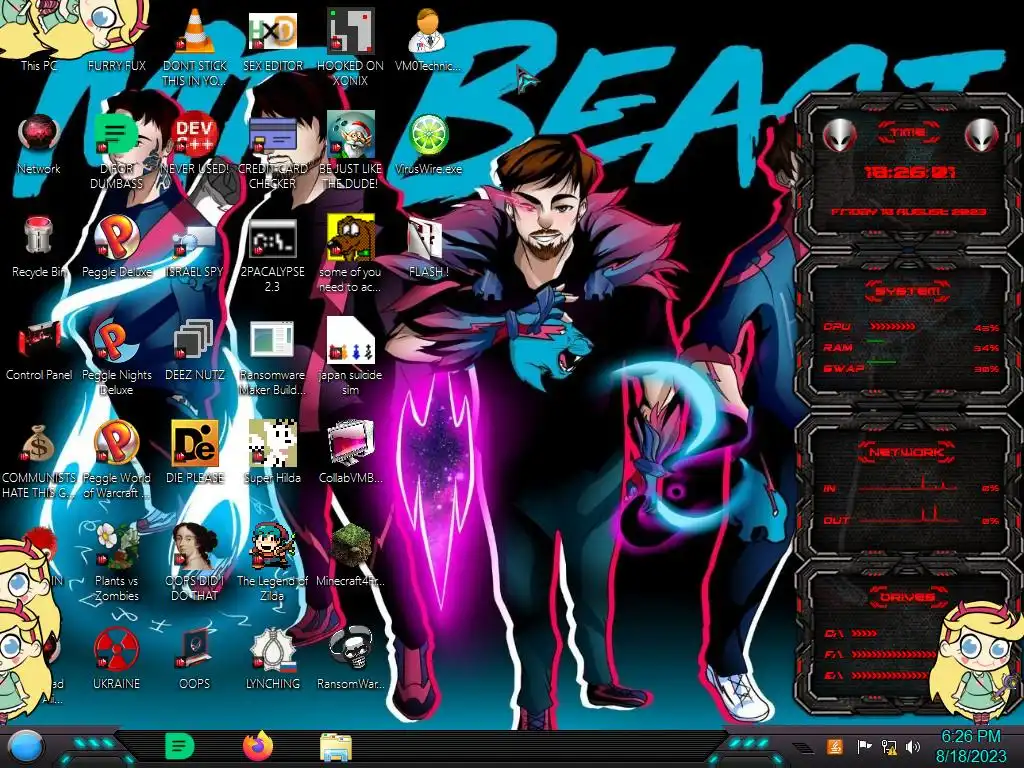
Task: Open the UKRAINE radiation symbol icon
Action: click(x=116, y=650)
